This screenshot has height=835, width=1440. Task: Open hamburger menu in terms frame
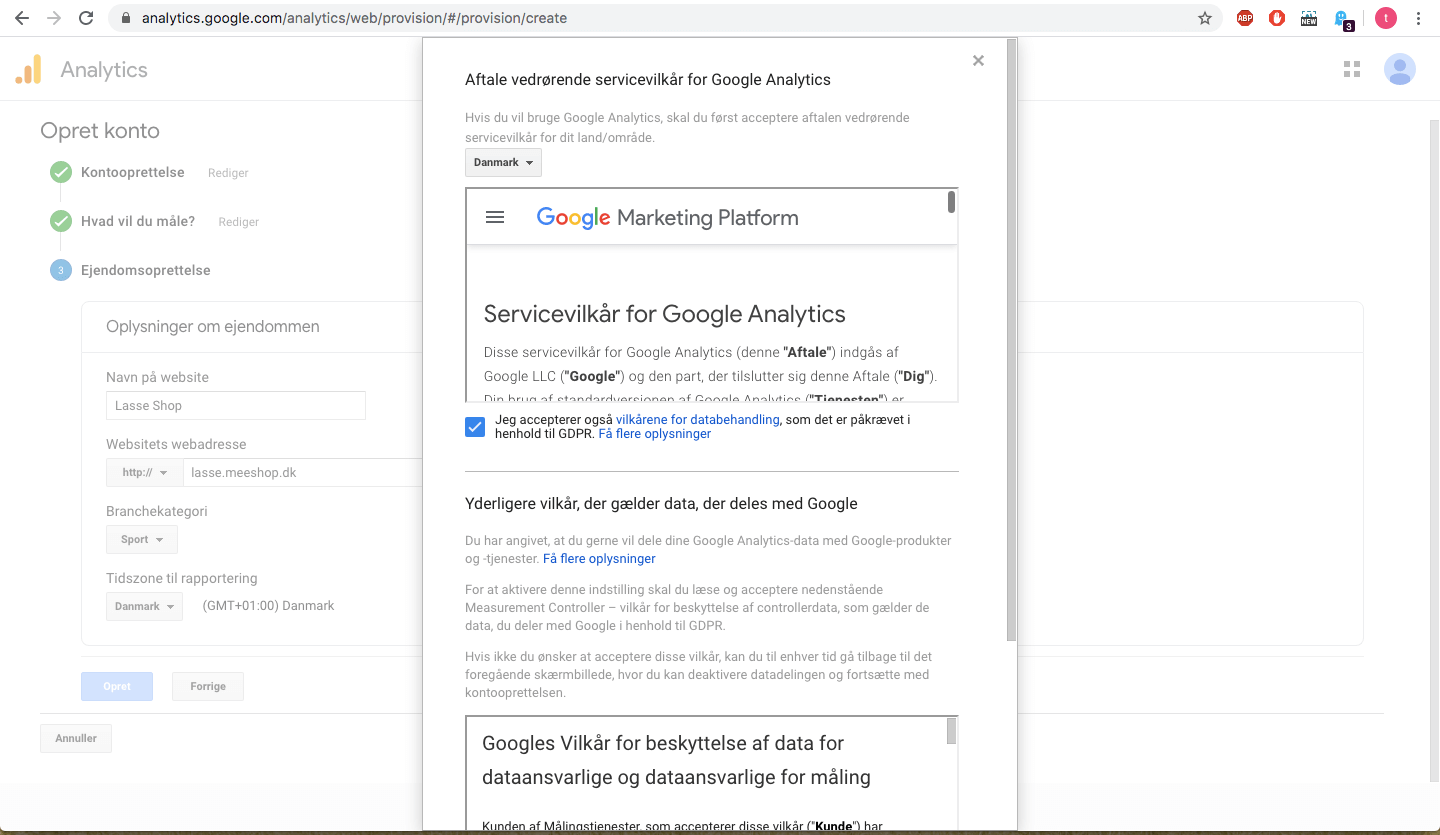[495, 217]
